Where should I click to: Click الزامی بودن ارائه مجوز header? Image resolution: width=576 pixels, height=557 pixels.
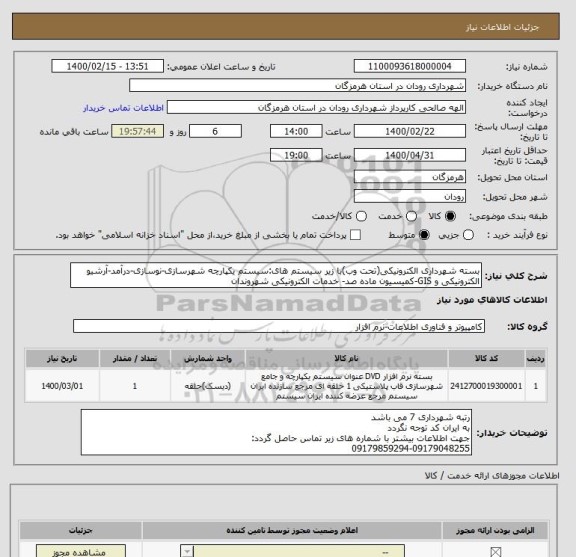(495, 531)
